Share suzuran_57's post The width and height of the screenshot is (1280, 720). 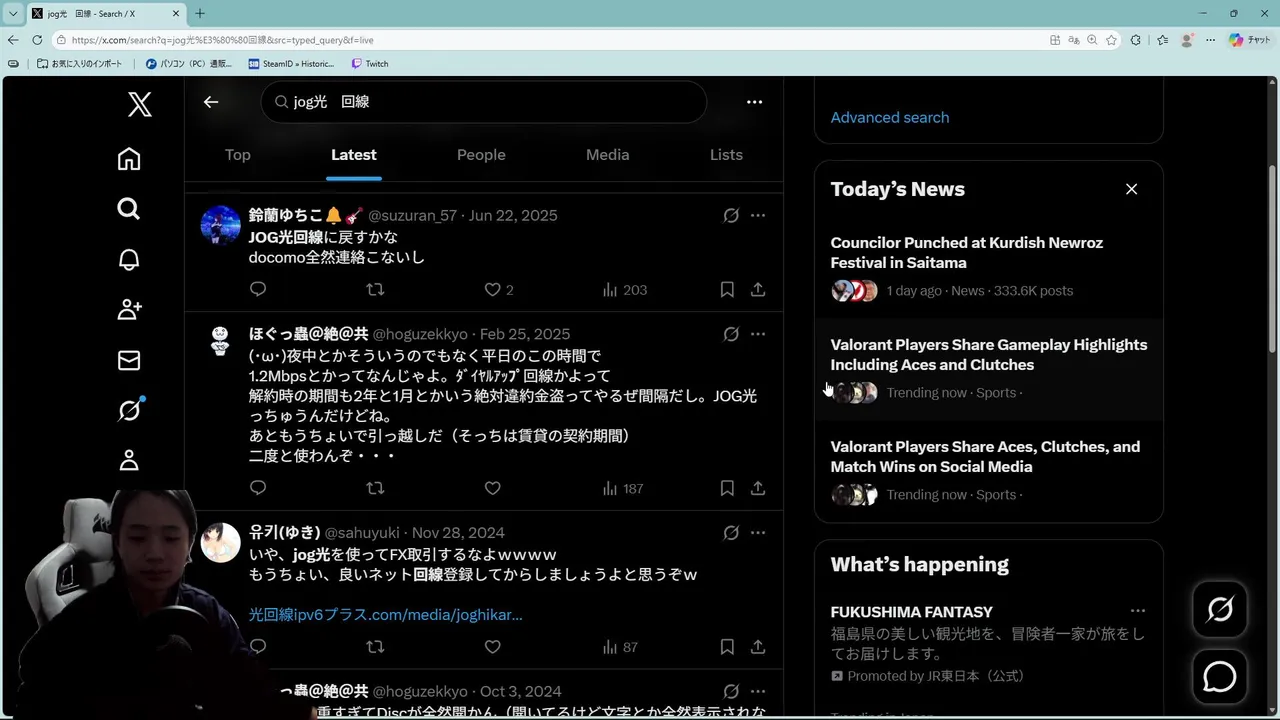click(758, 289)
